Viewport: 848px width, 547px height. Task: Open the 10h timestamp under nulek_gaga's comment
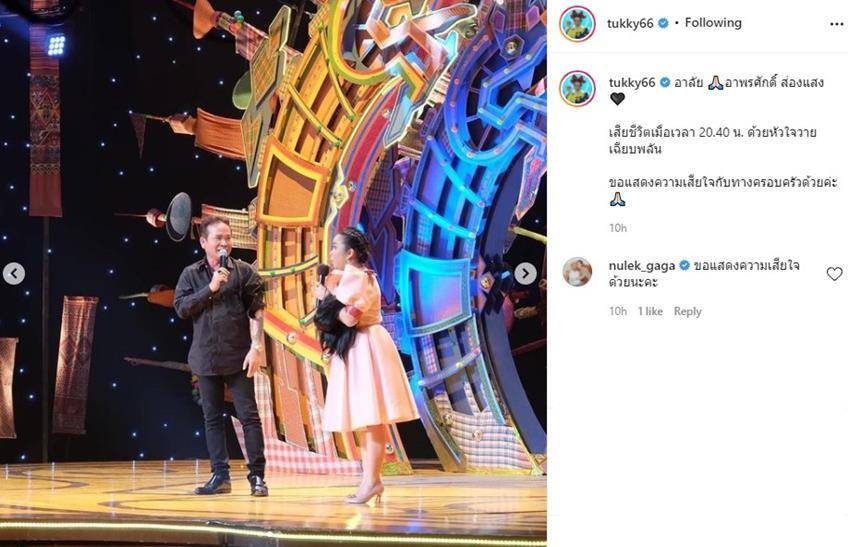pyautogui.click(x=618, y=311)
